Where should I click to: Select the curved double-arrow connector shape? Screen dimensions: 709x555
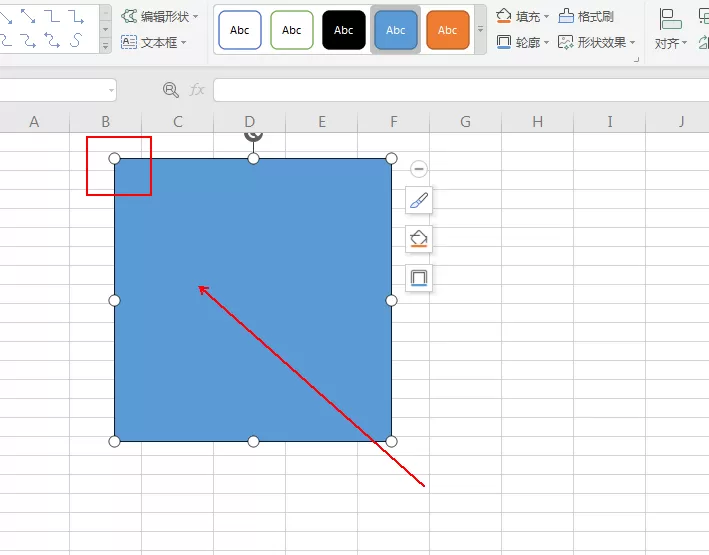(52, 41)
